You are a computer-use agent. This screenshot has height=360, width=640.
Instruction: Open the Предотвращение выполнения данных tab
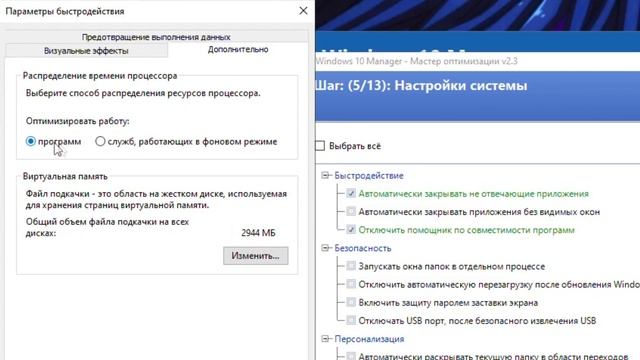(156, 37)
